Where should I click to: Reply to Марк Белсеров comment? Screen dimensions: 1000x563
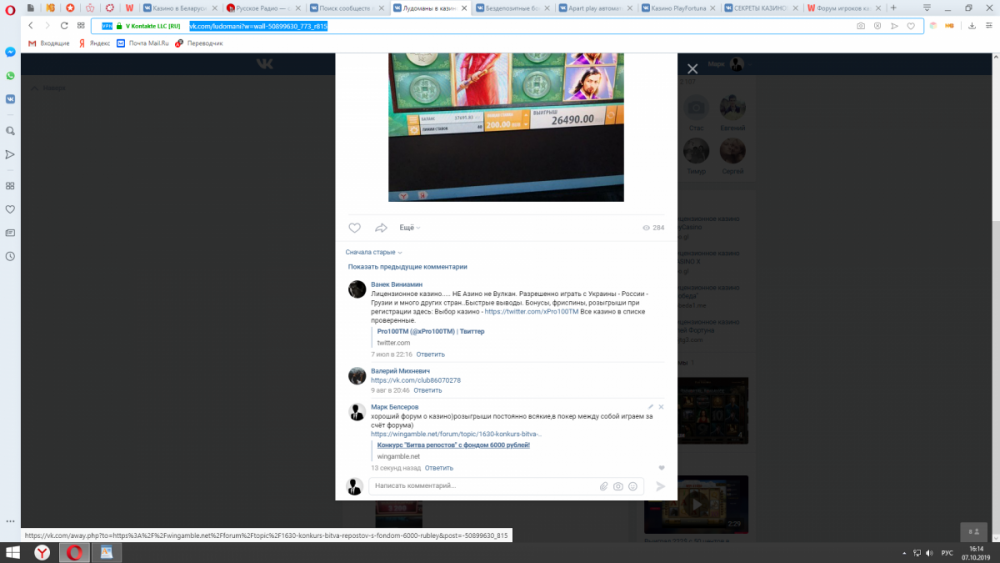coord(439,468)
